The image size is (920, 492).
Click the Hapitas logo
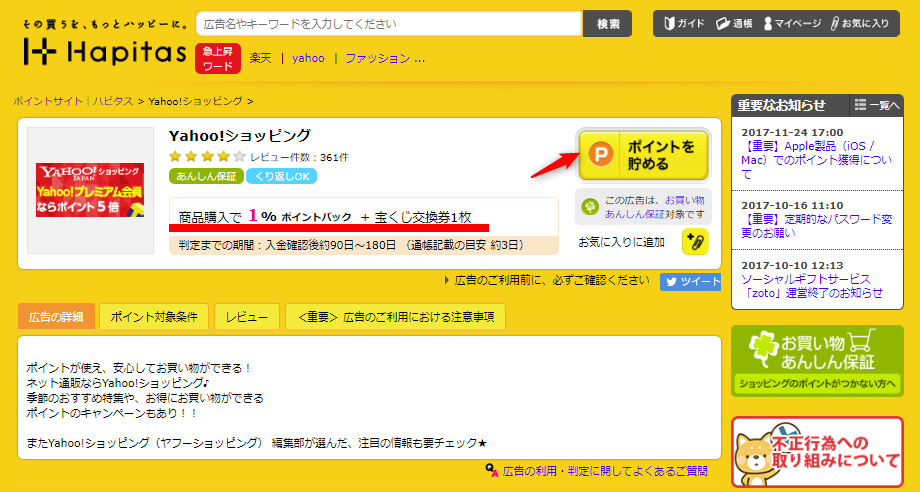pyautogui.click(x=105, y=51)
